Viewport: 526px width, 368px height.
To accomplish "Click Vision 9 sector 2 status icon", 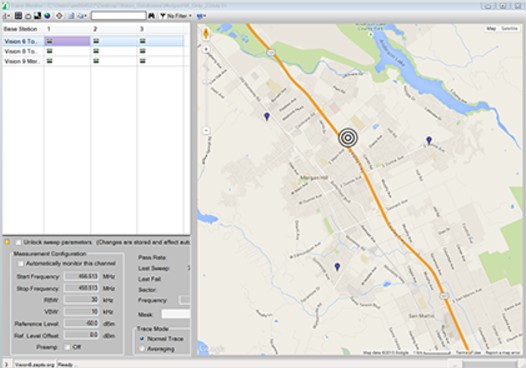I will tap(96, 61).
